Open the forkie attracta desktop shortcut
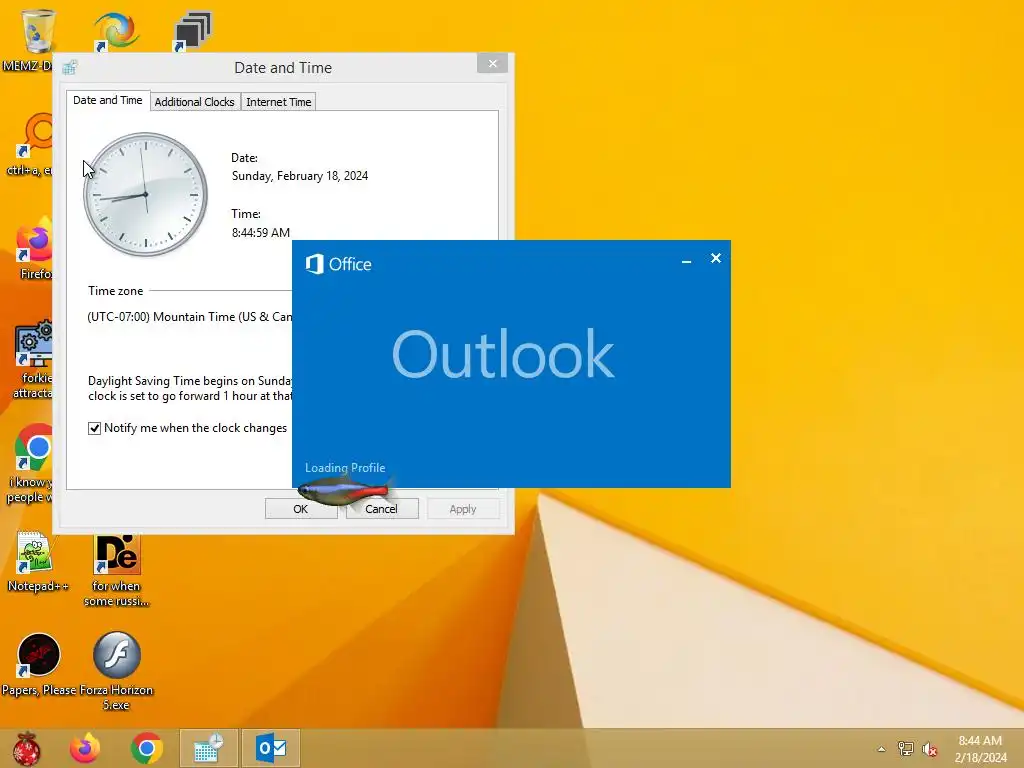The image size is (1024, 768). point(34,345)
